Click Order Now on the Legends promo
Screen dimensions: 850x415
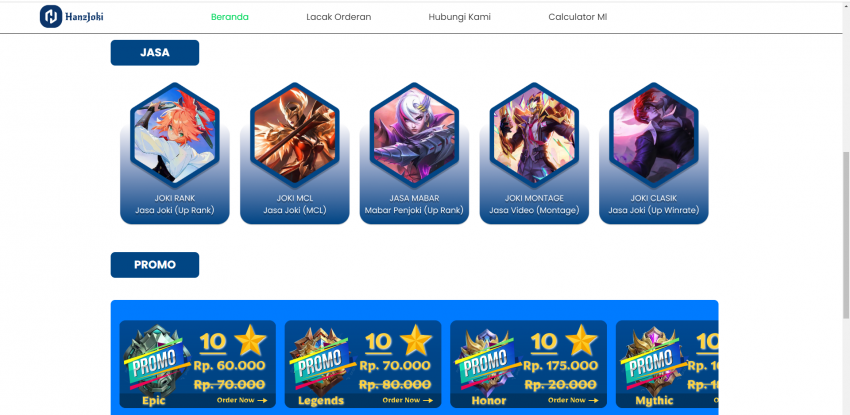coord(408,400)
